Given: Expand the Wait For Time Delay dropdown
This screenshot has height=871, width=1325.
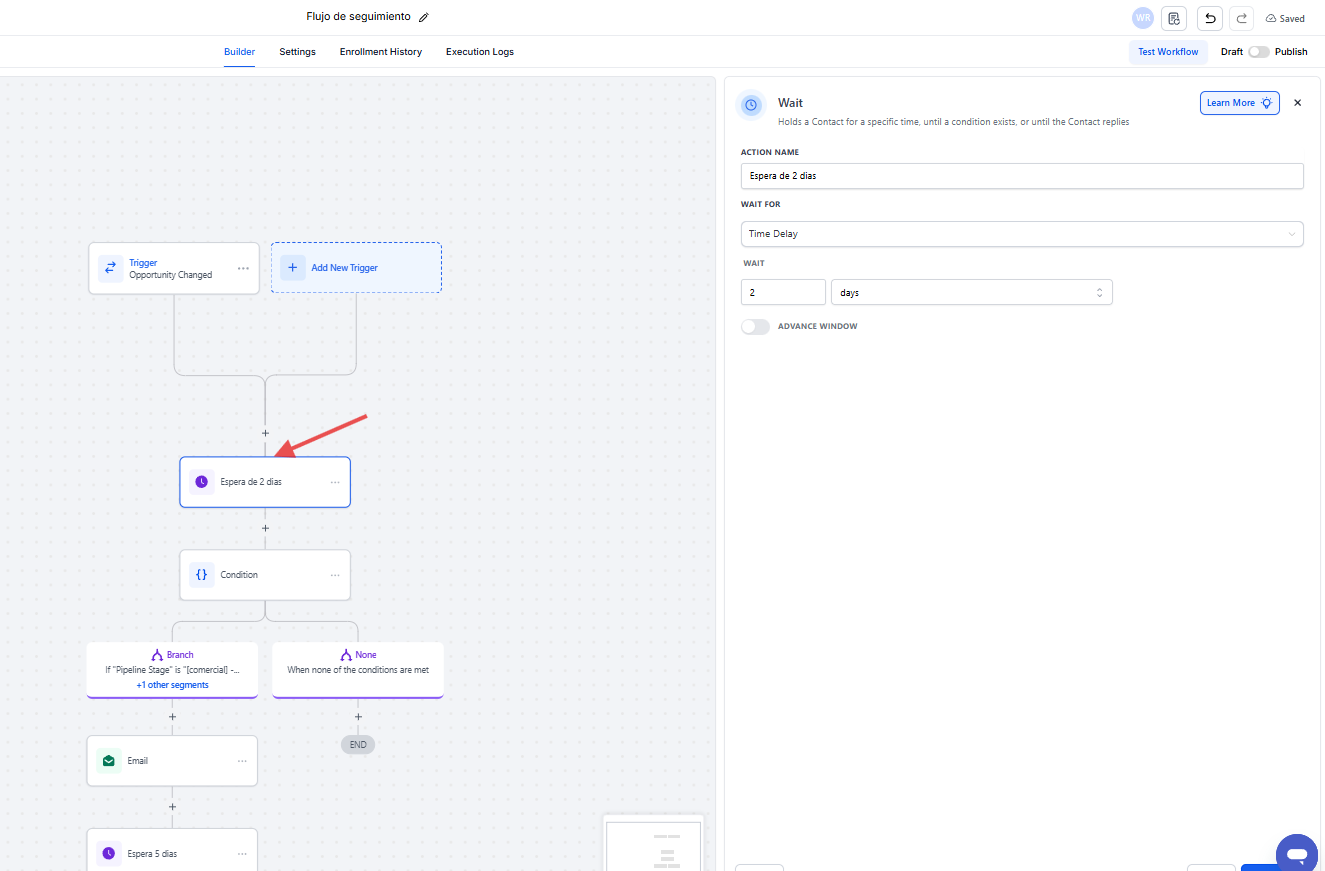Looking at the screenshot, I should pos(1021,234).
